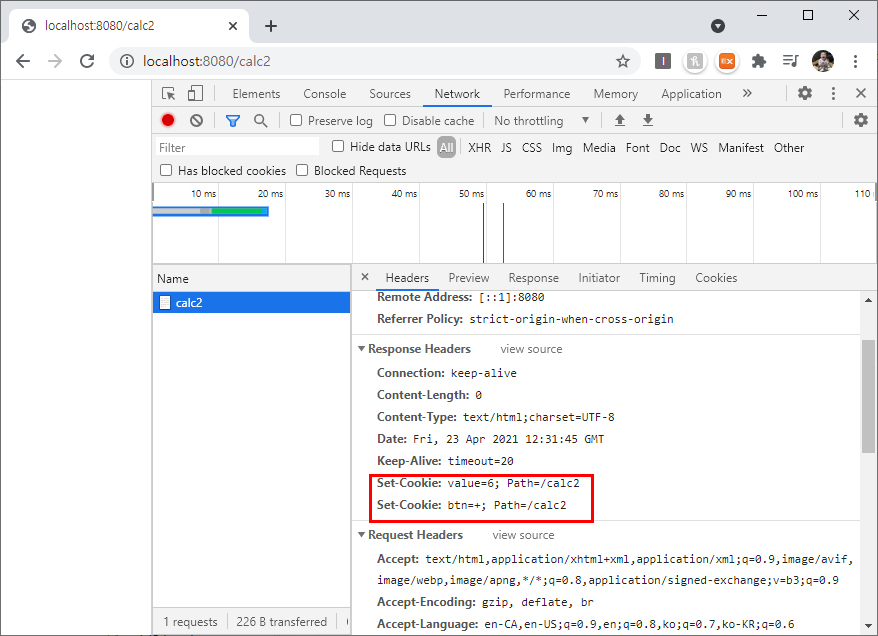View site information icon in address bar
Image resolution: width=878 pixels, height=636 pixels.
click(x=127, y=61)
